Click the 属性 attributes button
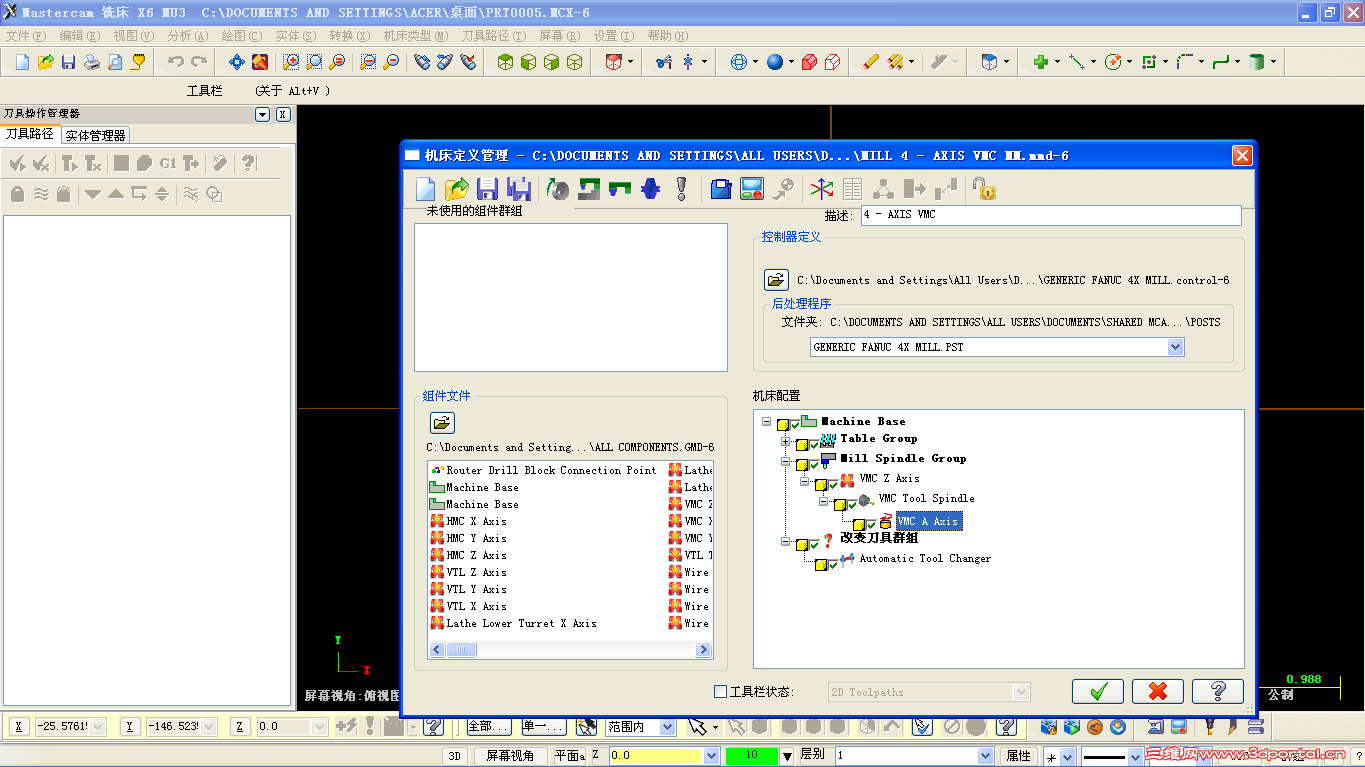 (x=1018, y=756)
